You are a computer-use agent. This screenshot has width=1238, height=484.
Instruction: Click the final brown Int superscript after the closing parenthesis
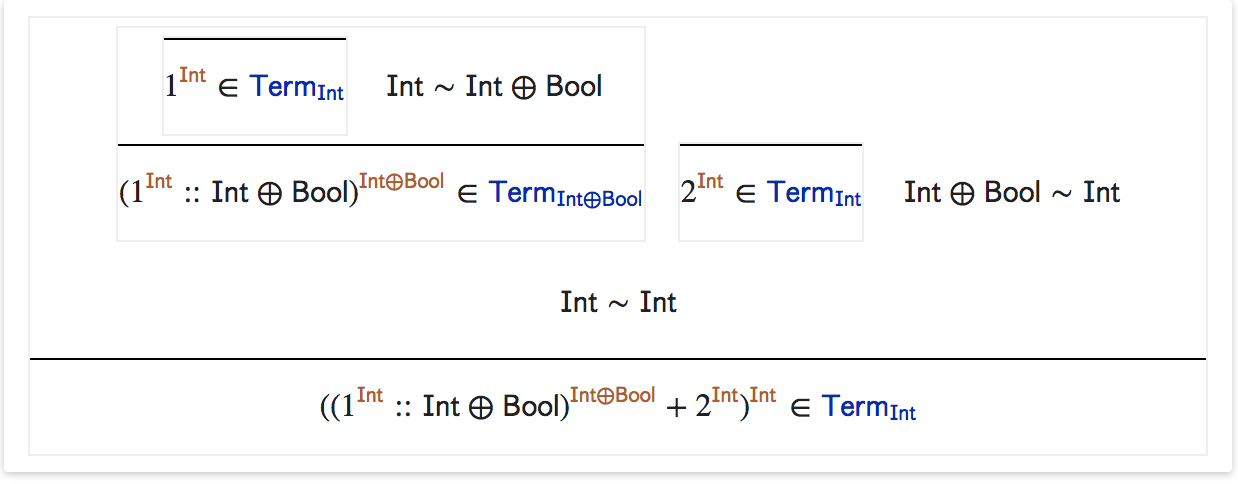click(763, 394)
